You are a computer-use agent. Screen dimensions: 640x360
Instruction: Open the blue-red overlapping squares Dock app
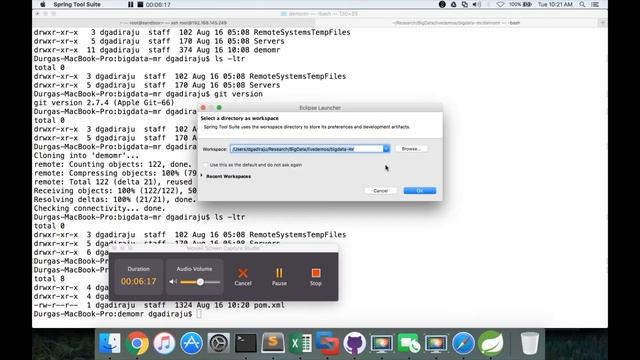(328, 343)
